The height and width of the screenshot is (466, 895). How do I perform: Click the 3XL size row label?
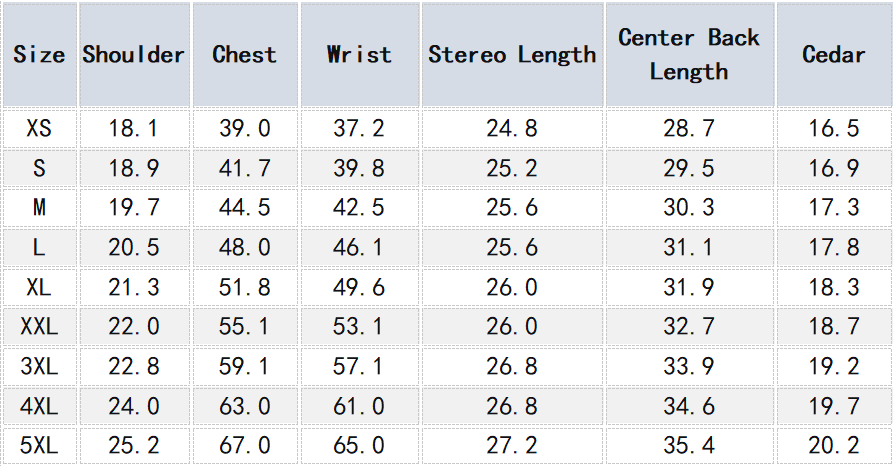[39, 367]
